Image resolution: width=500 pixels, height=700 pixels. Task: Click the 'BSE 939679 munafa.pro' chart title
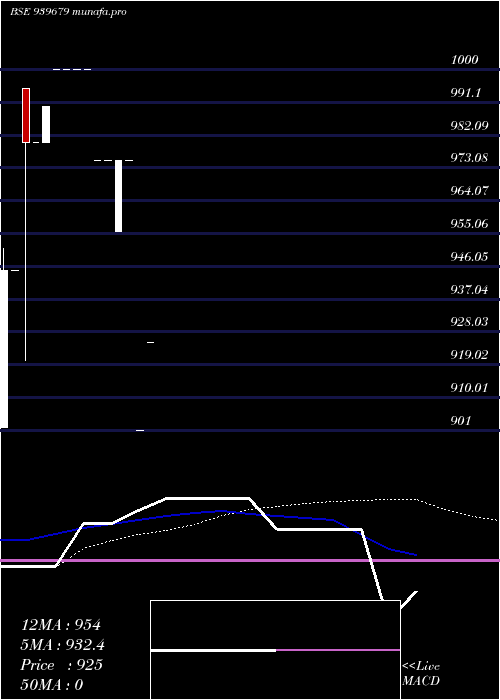click(68, 12)
